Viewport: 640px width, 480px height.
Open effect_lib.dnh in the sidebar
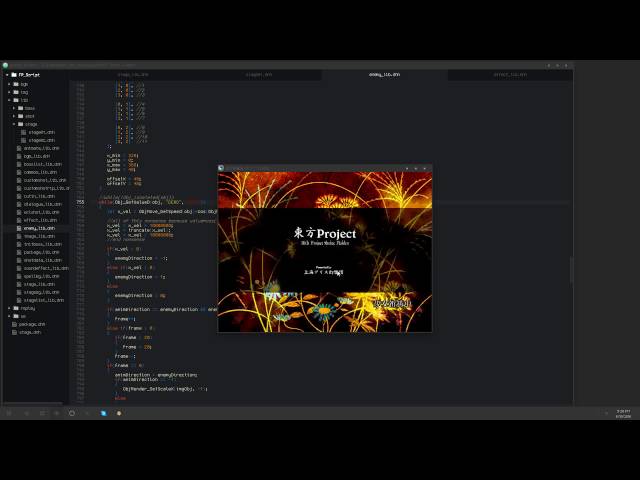click(40, 220)
